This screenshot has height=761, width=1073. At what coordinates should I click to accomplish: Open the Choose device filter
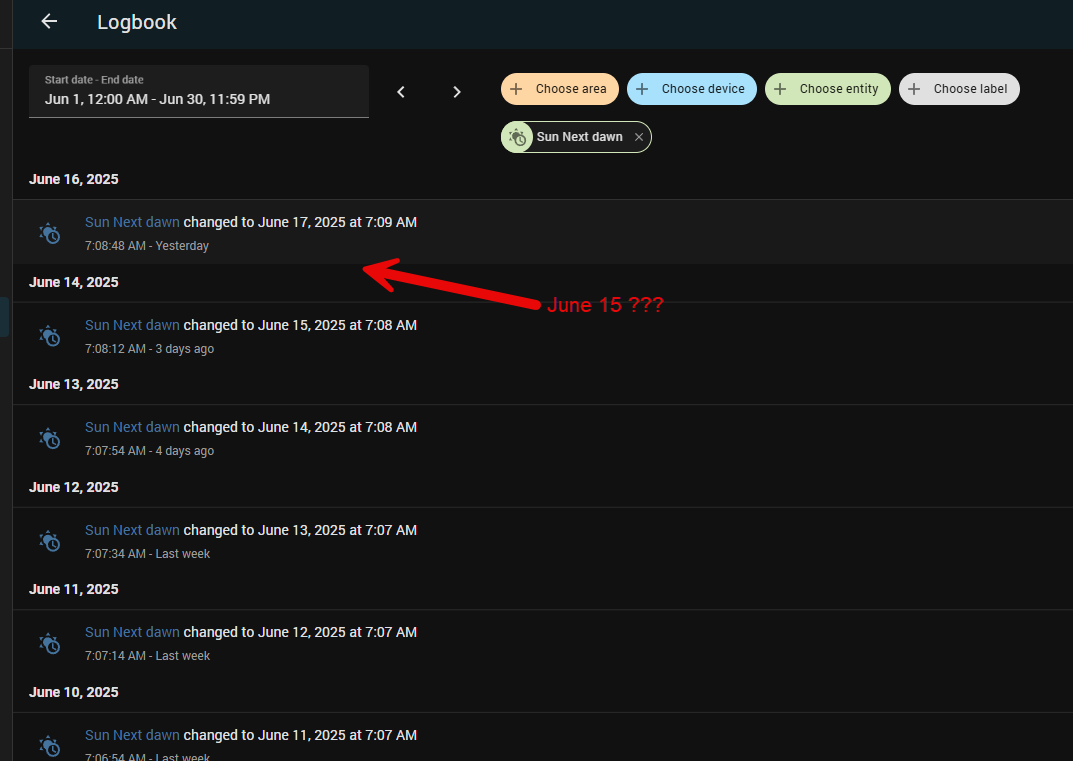point(691,88)
